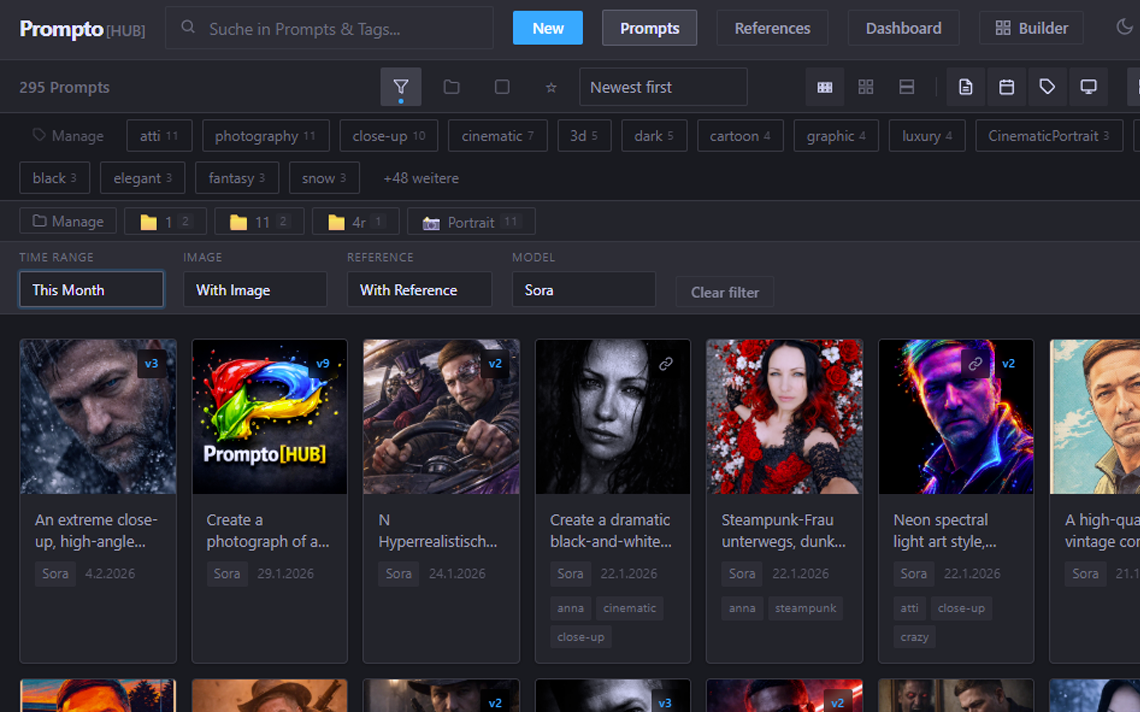Expand the +48 weitere tags
1140x712 pixels.
(x=421, y=178)
